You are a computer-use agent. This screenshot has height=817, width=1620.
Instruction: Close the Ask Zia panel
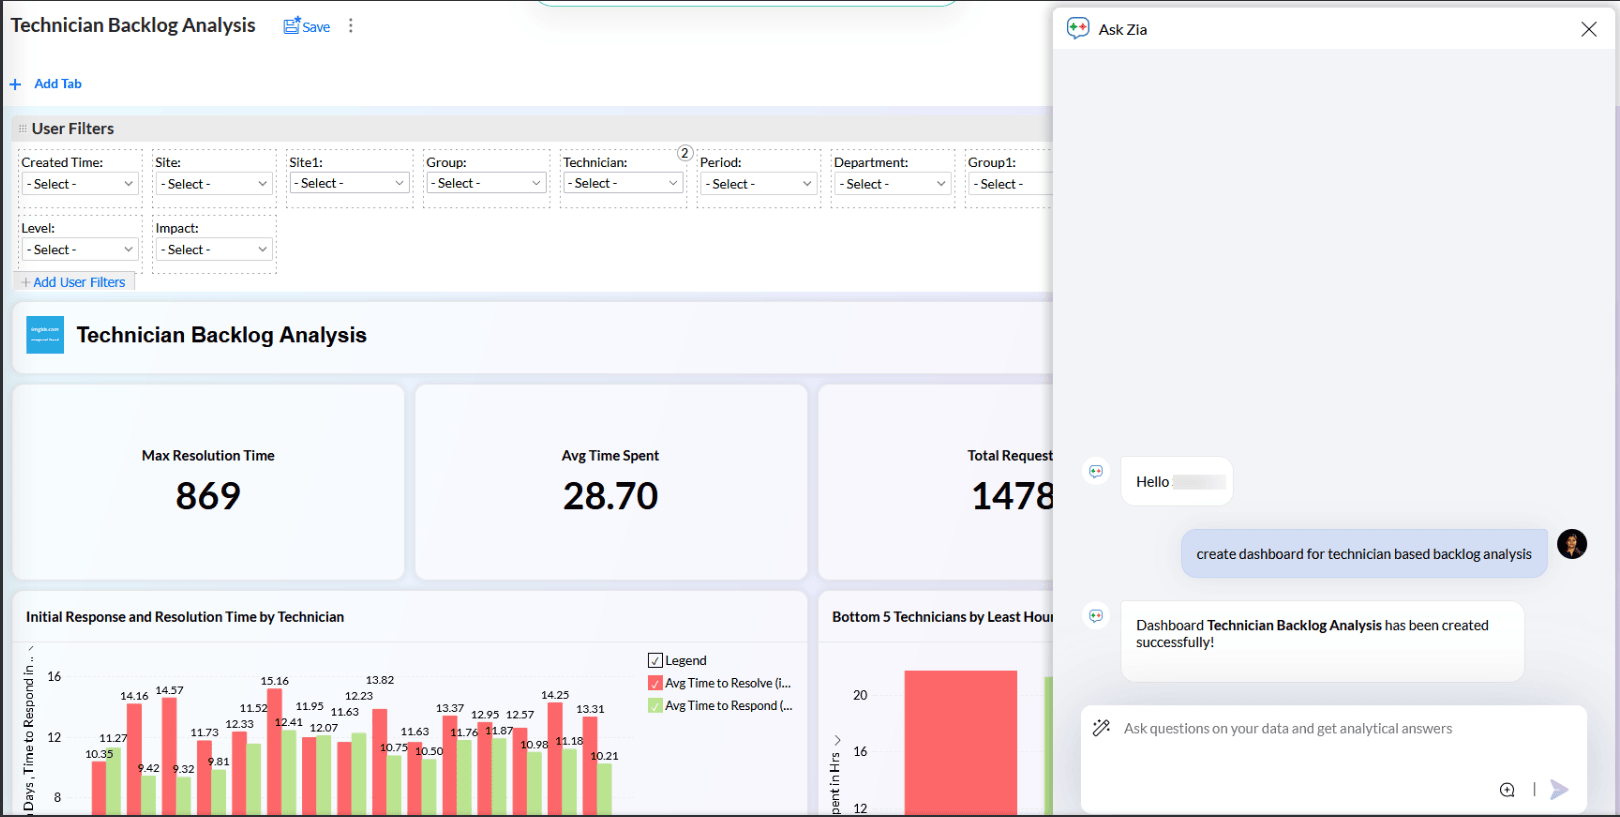[1588, 29]
